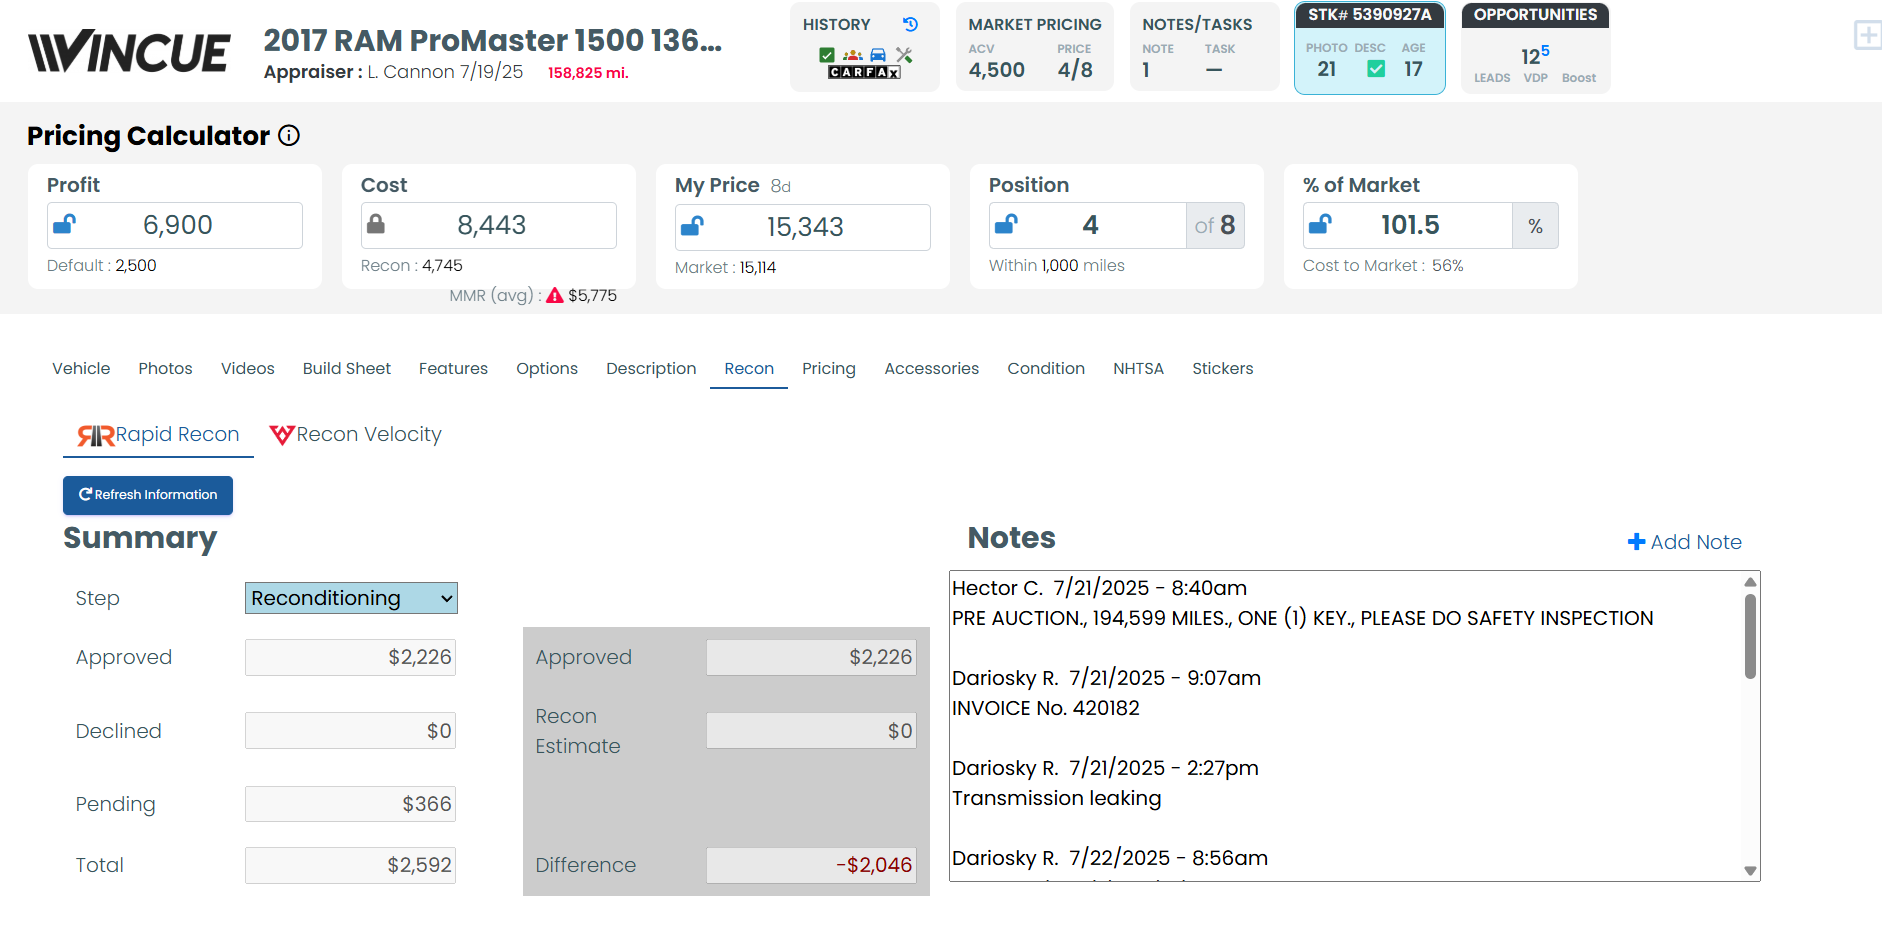
Task: Open the Market Pricing card
Action: tap(1035, 47)
